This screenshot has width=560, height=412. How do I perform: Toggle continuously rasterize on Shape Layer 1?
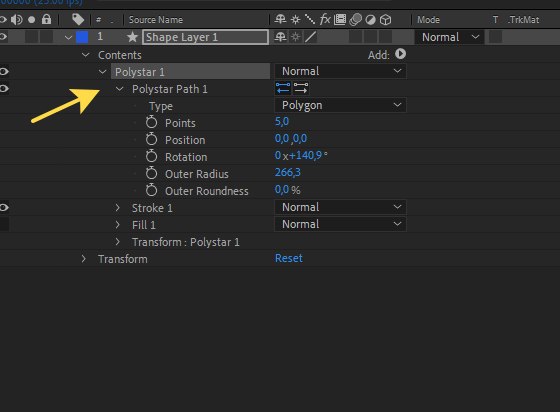point(295,37)
